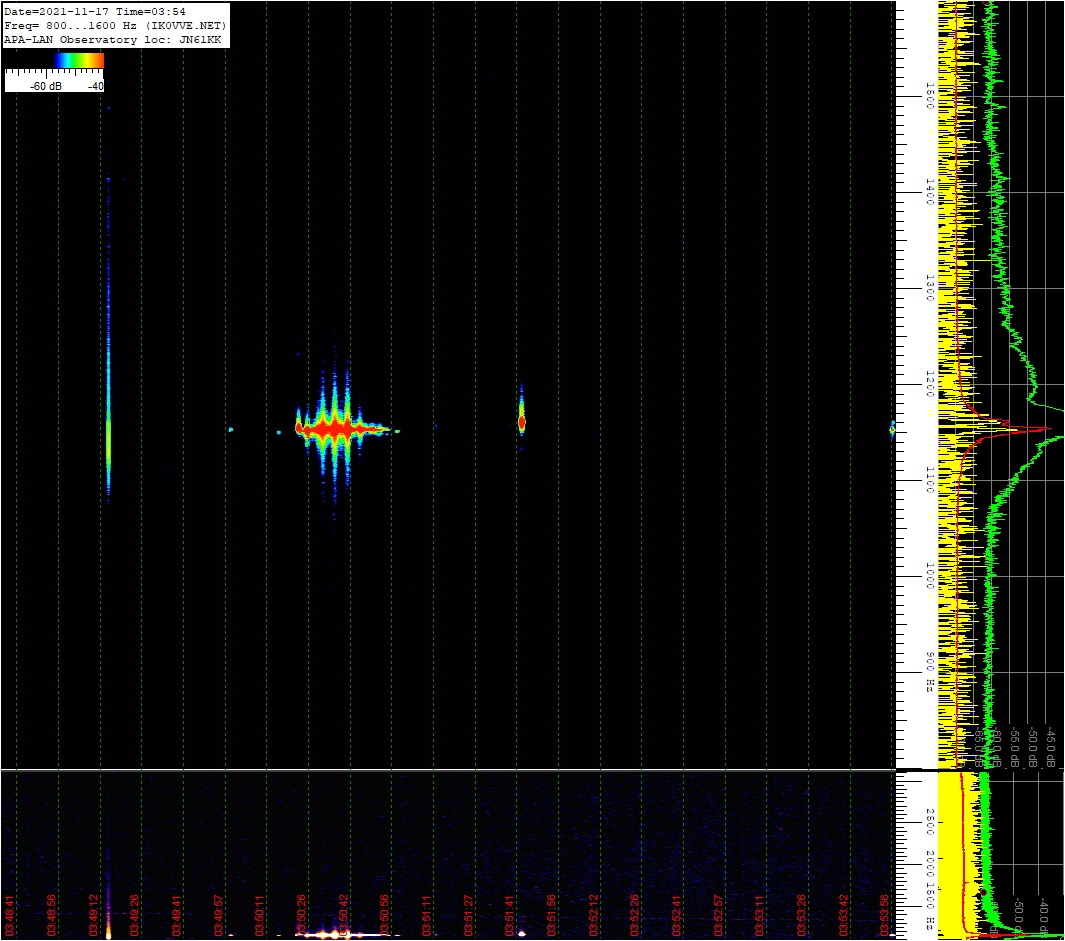Click the Date=2021-11-17 Time=03:54 header line
1065x941 pixels.
(x=94, y=12)
